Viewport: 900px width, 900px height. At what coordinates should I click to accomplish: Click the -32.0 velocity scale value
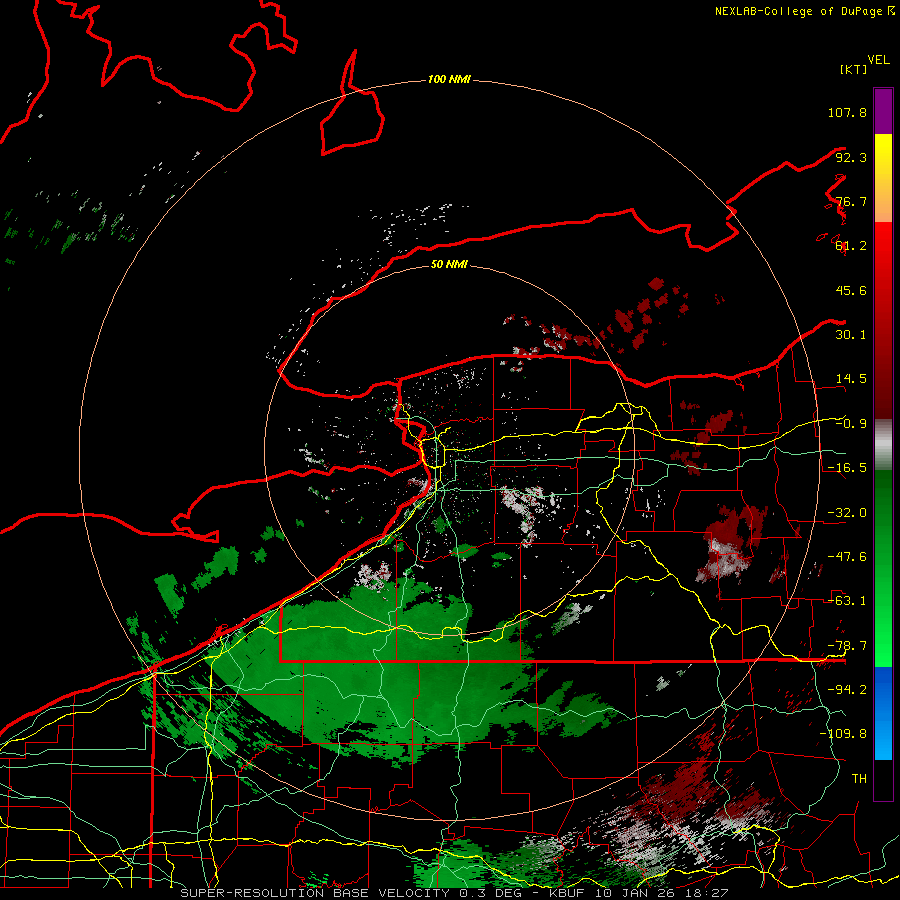847,513
